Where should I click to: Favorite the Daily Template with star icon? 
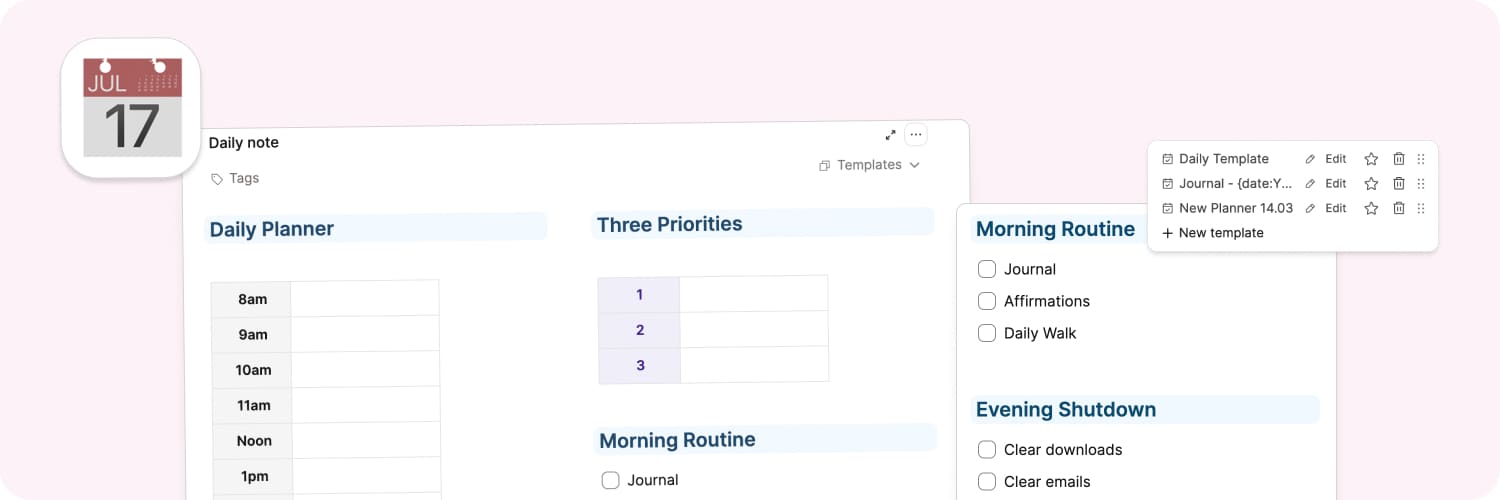(1371, 159)
